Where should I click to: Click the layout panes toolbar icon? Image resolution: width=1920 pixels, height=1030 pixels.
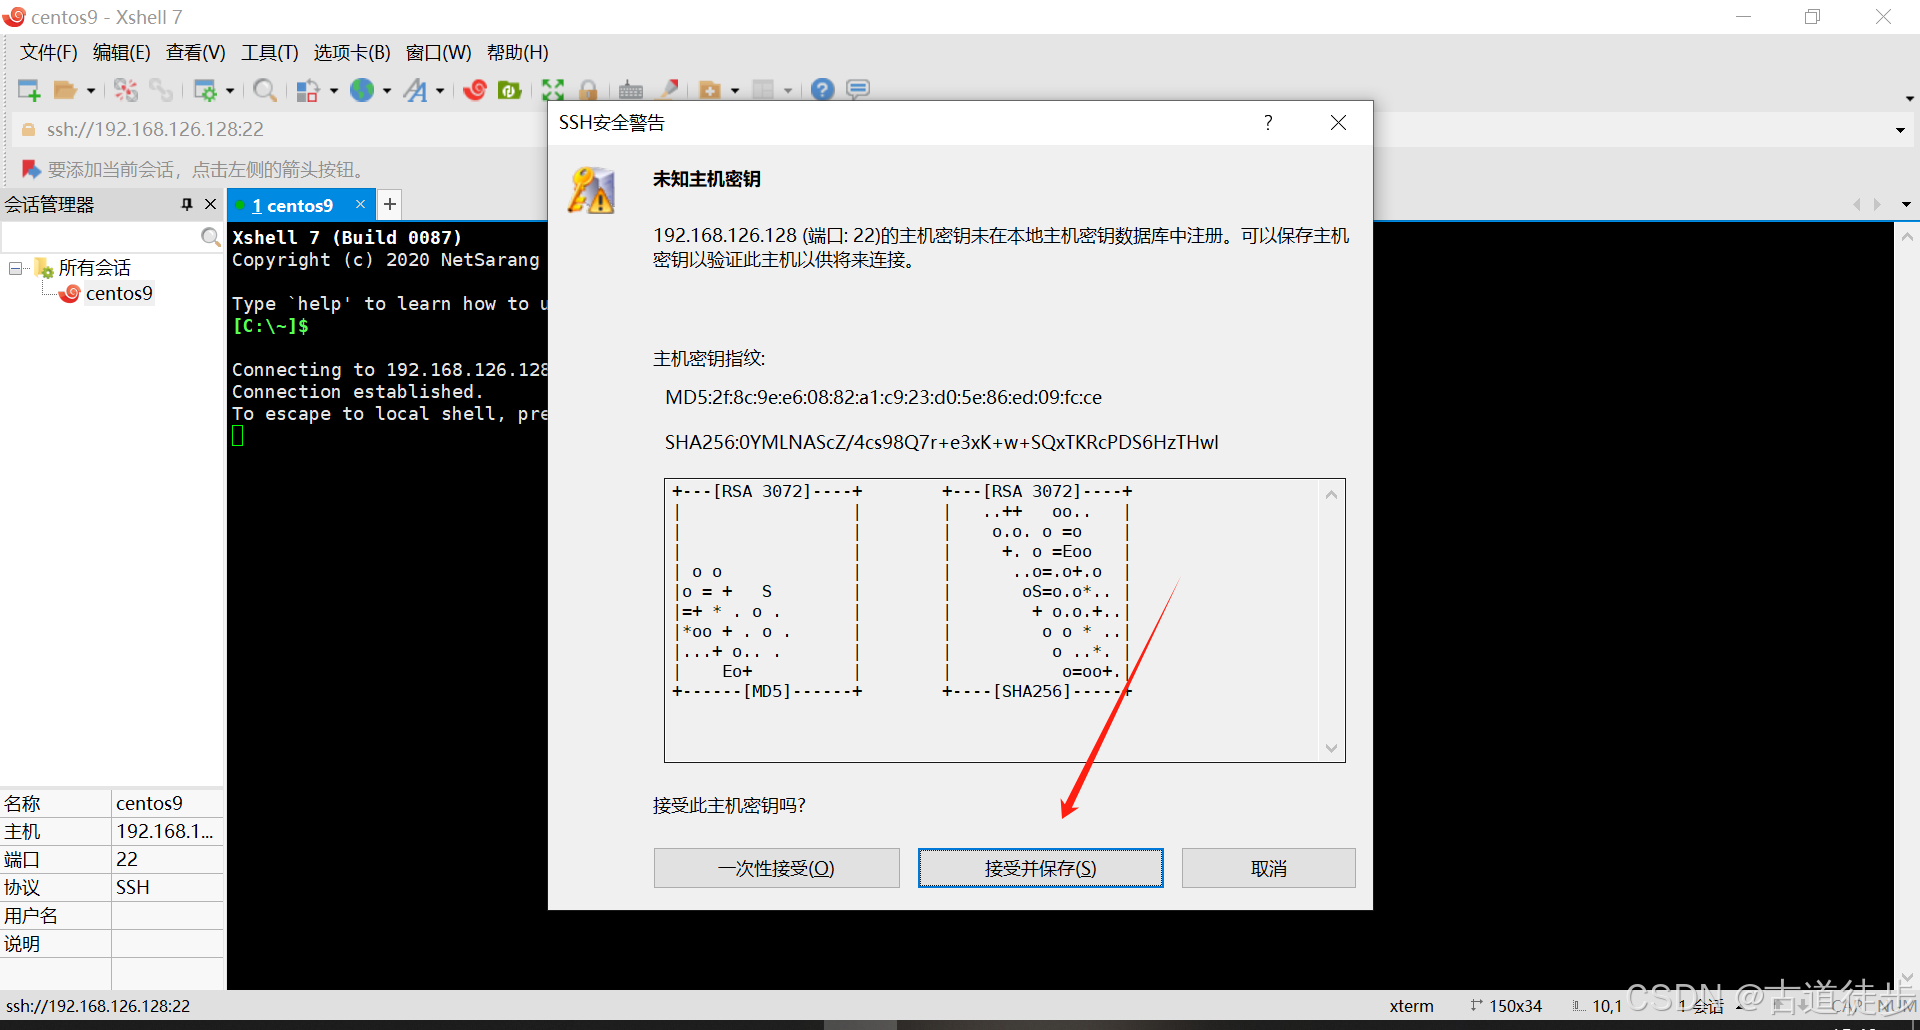[763, 90]
